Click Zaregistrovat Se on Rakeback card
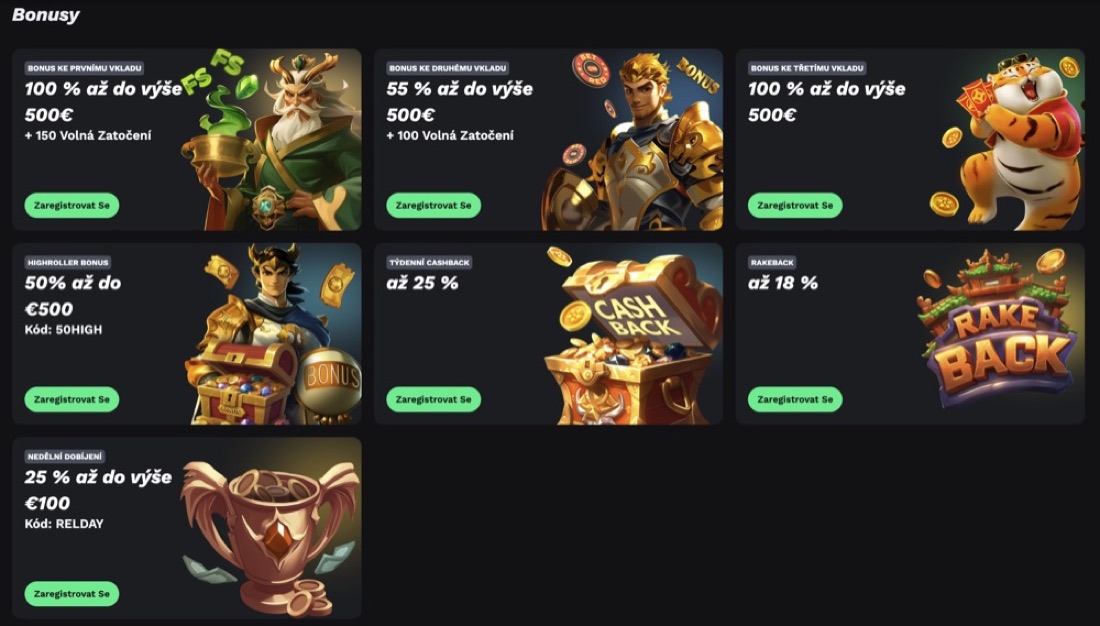The width and height of the screenshot is (1100, 626). 795,399
